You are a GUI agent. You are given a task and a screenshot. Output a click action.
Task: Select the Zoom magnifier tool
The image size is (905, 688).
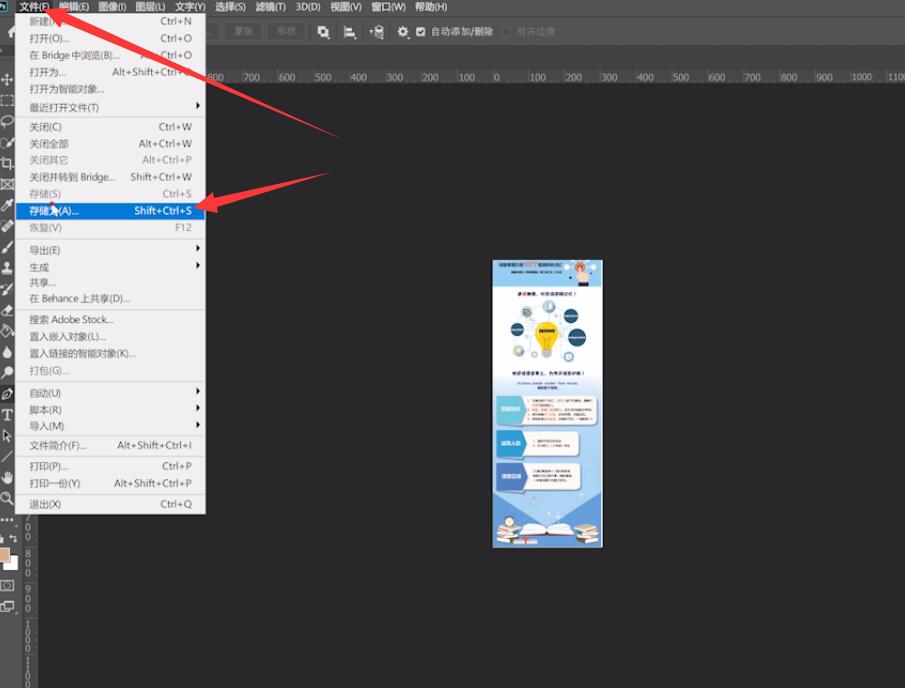tap(7, 498)
